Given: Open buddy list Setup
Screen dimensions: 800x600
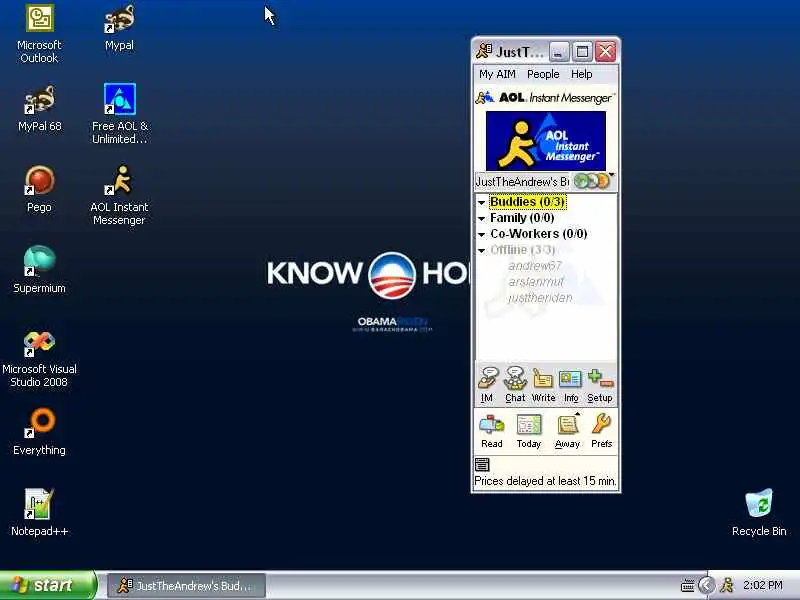Looking at the screenshot, I should pos(600,385).
